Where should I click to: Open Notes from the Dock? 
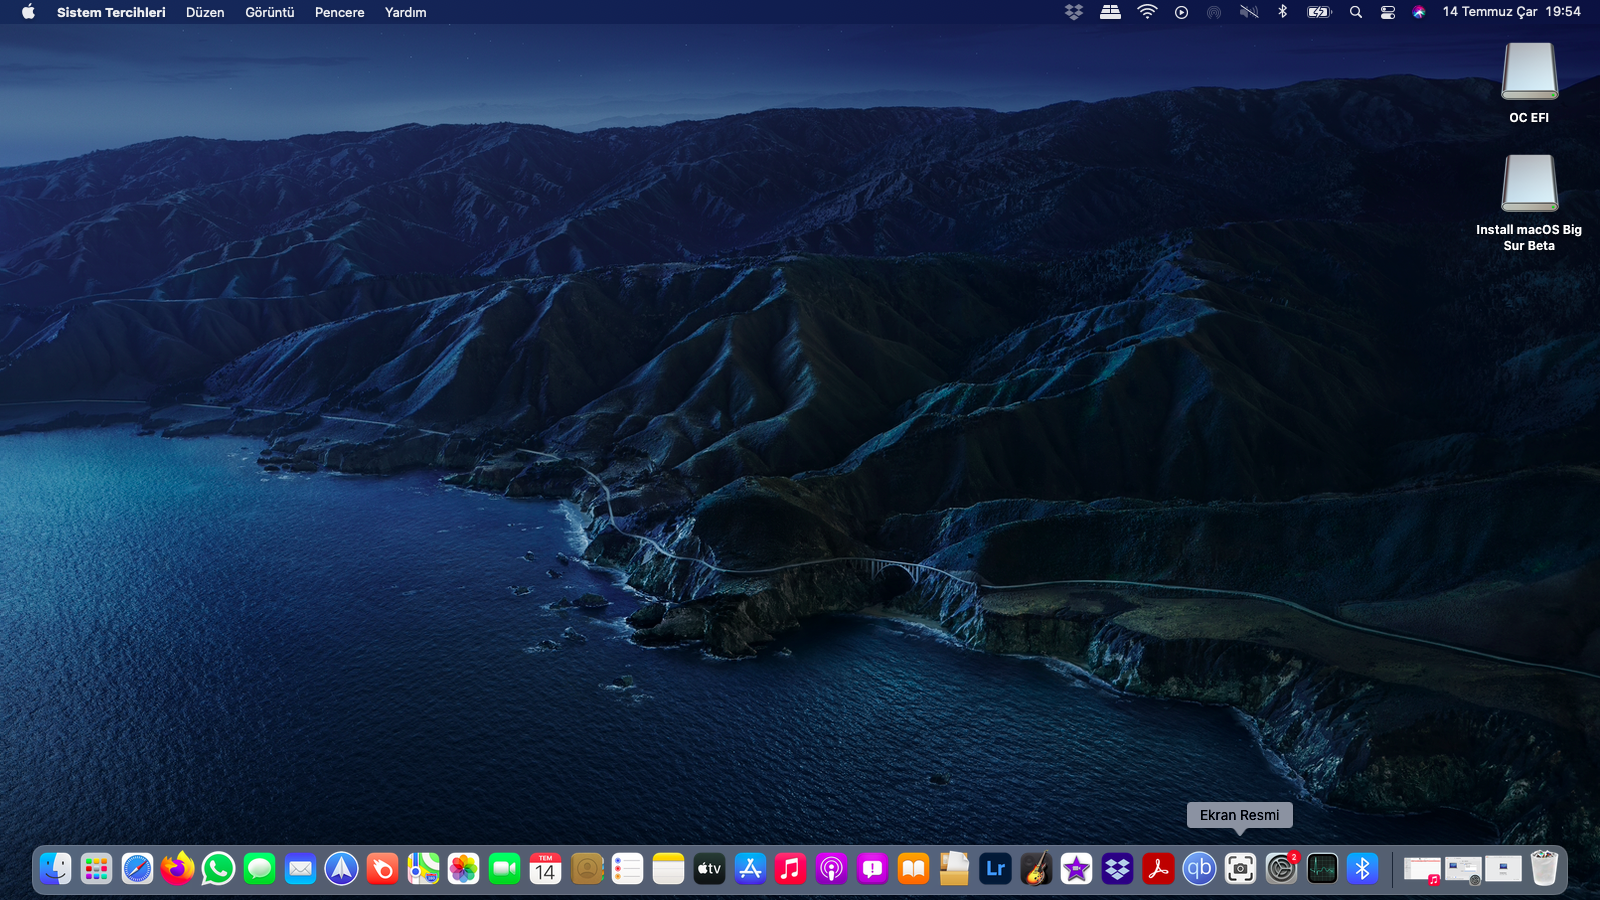coord(668,868)
